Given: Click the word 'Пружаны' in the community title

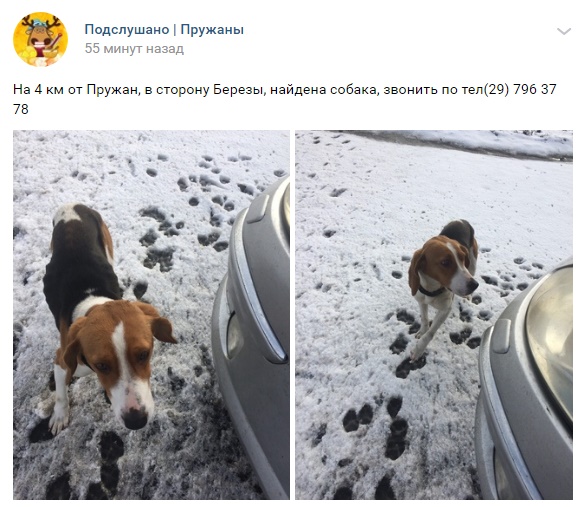Looking at the screenshot, I should 212,29.
